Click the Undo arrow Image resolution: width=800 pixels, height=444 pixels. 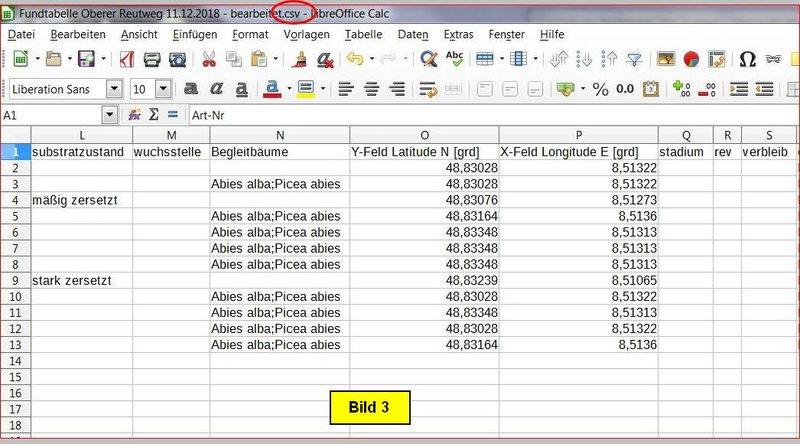tap(355, 59)
